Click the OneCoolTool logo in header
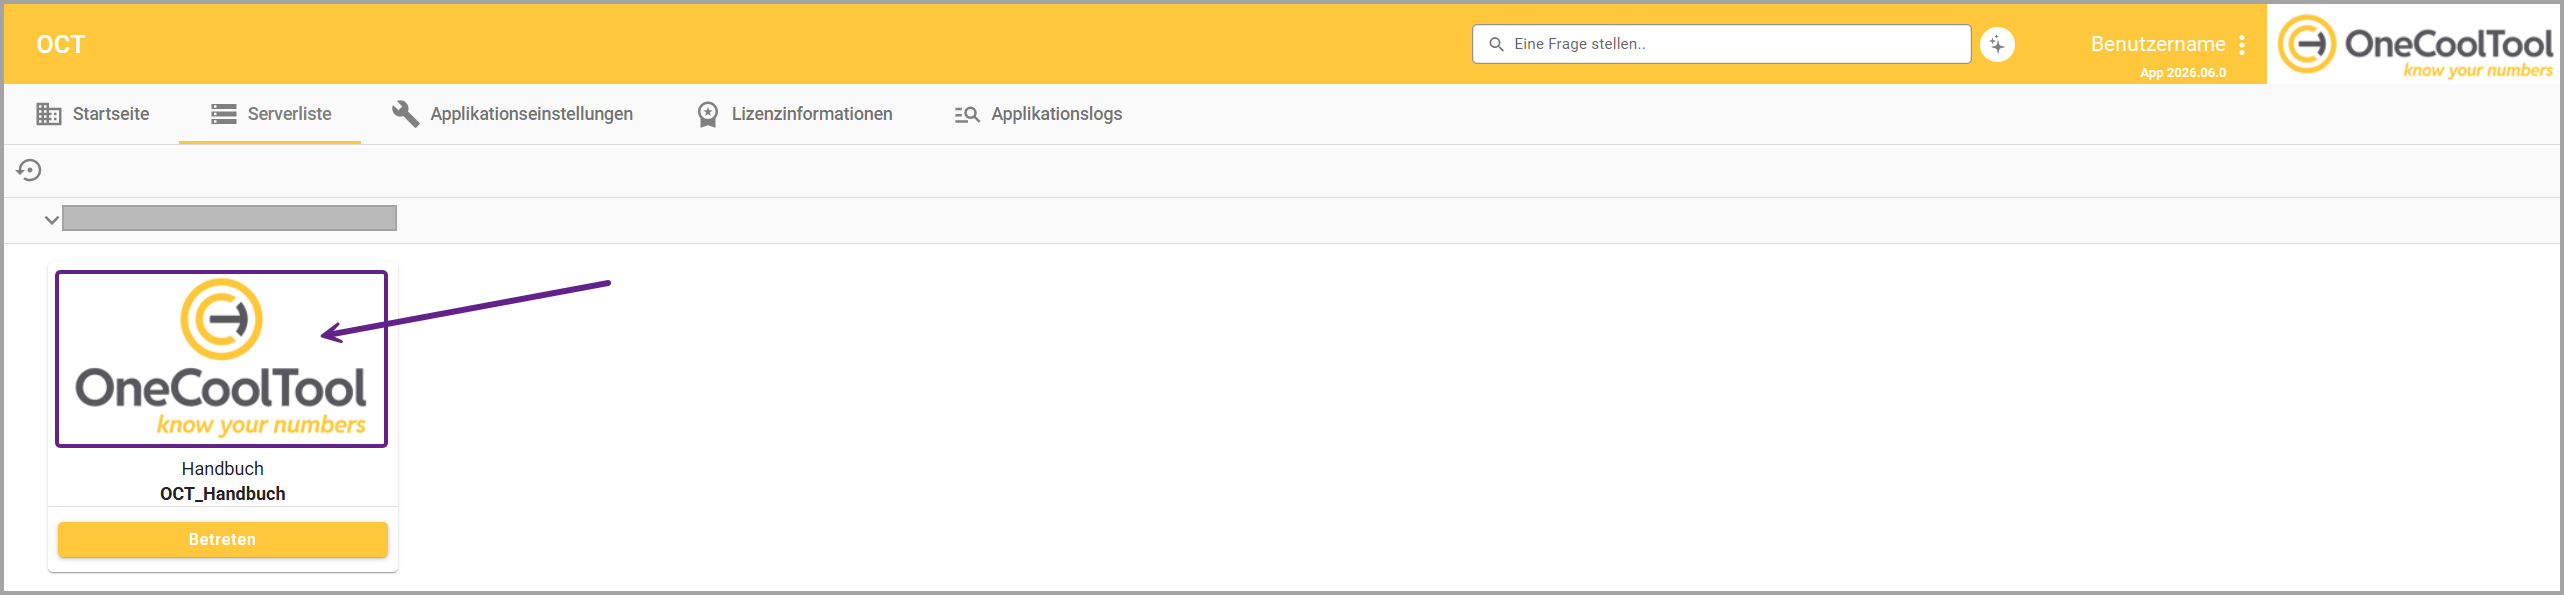 pos(2414,44)
